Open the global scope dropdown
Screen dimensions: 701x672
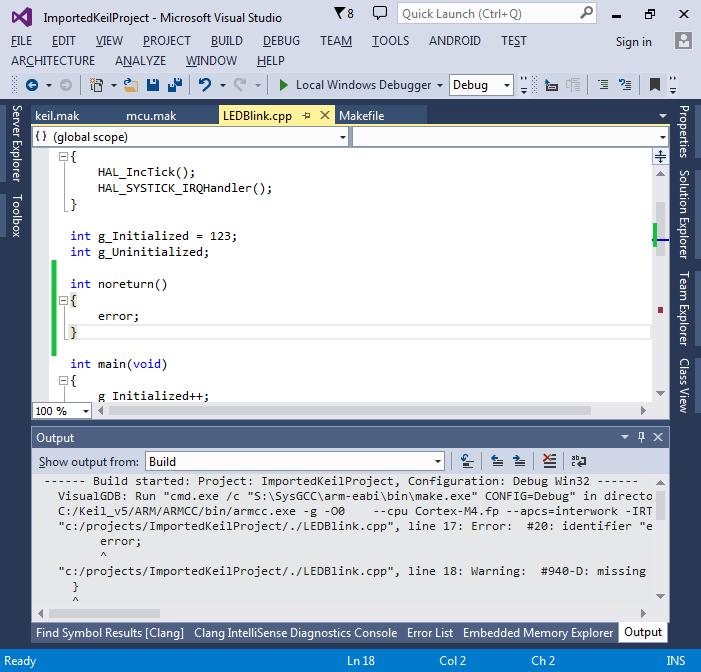[x=342, y=137]
